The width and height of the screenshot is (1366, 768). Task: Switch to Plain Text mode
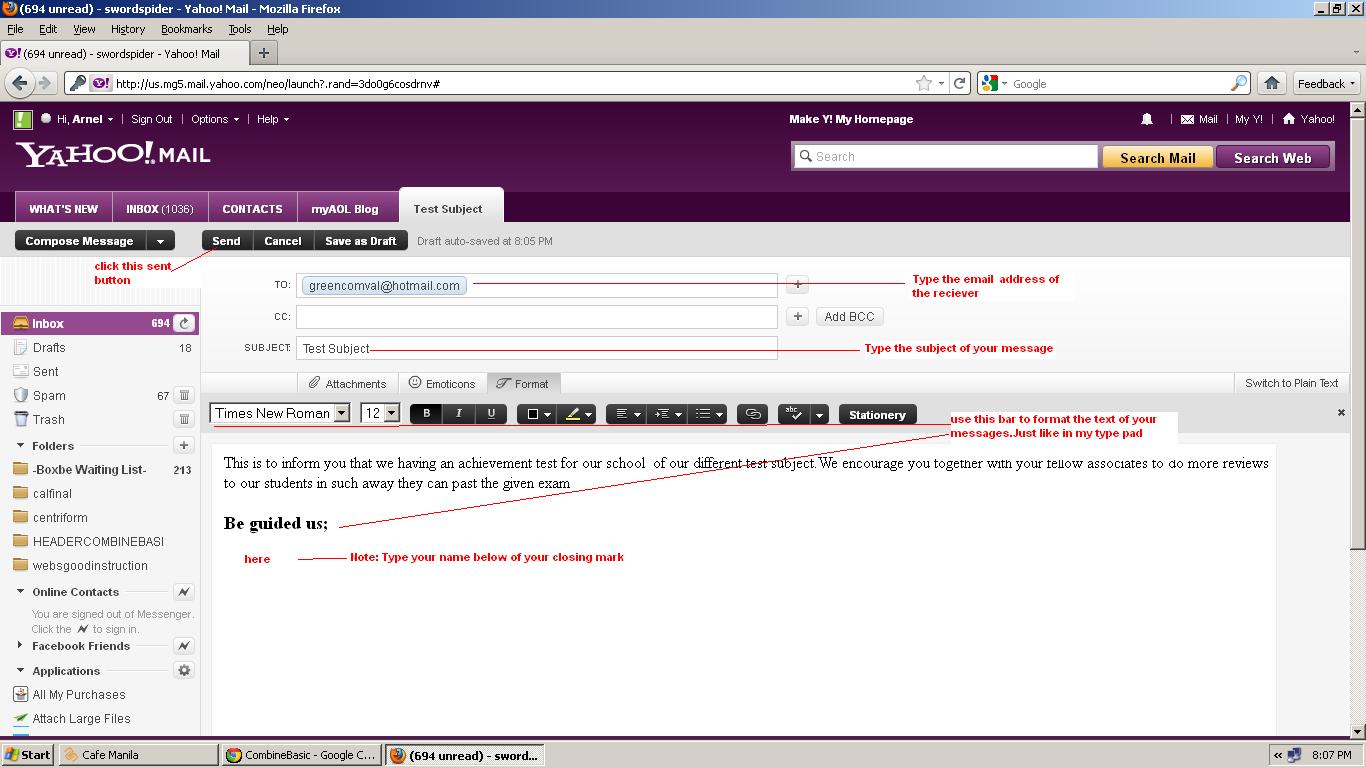(1291, 383)
